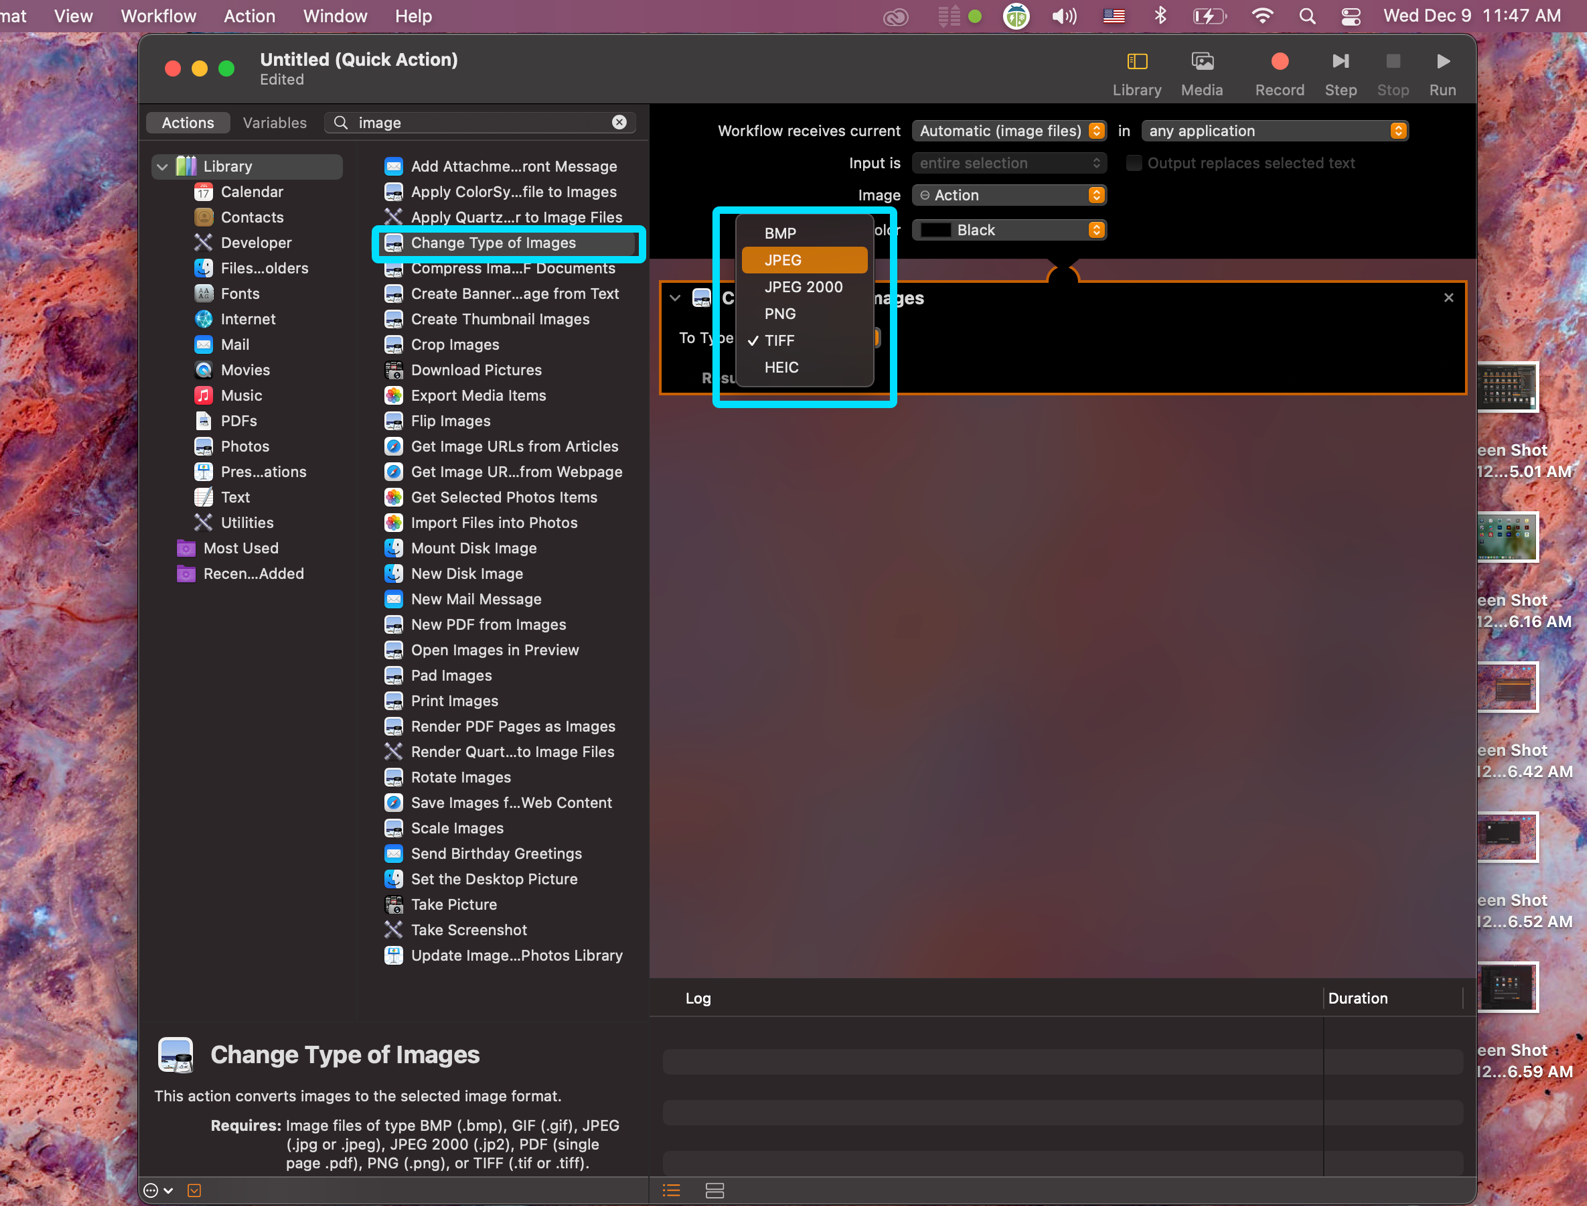Show the log list view
The height and width of the screenshot is (1206, 1587).
(x=671, y=1190)
